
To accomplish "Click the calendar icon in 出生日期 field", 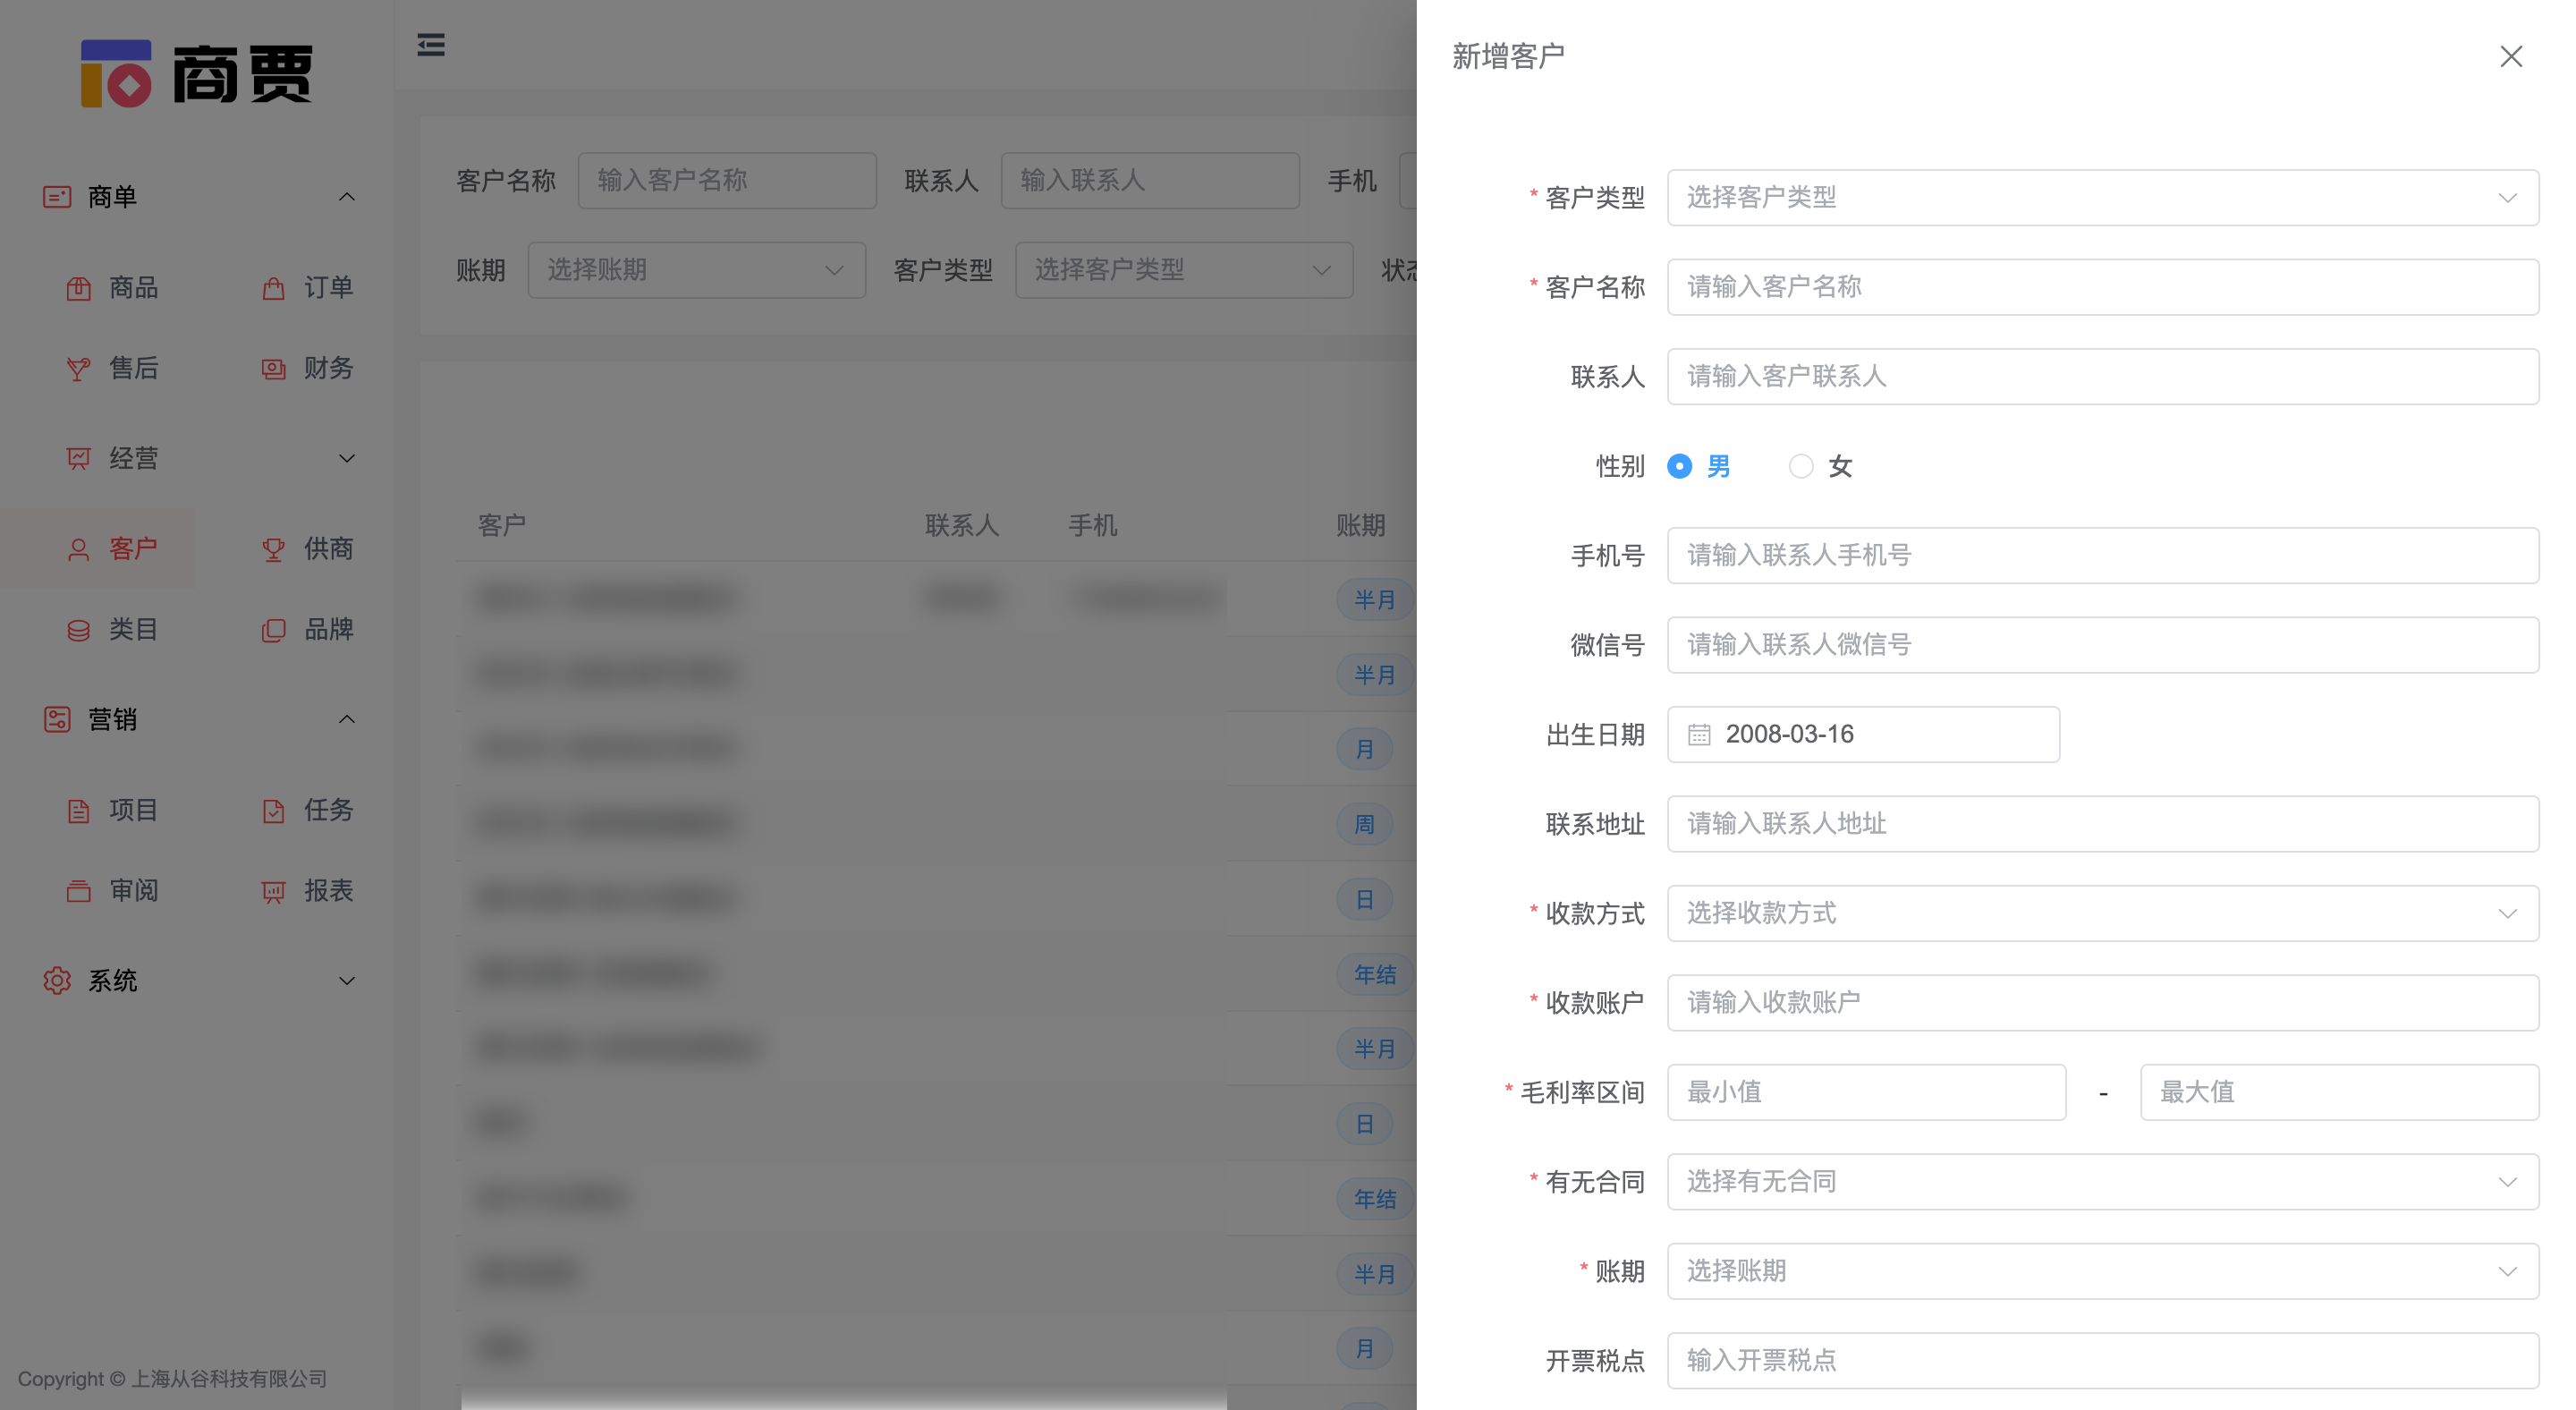I will coord(1700,733).
